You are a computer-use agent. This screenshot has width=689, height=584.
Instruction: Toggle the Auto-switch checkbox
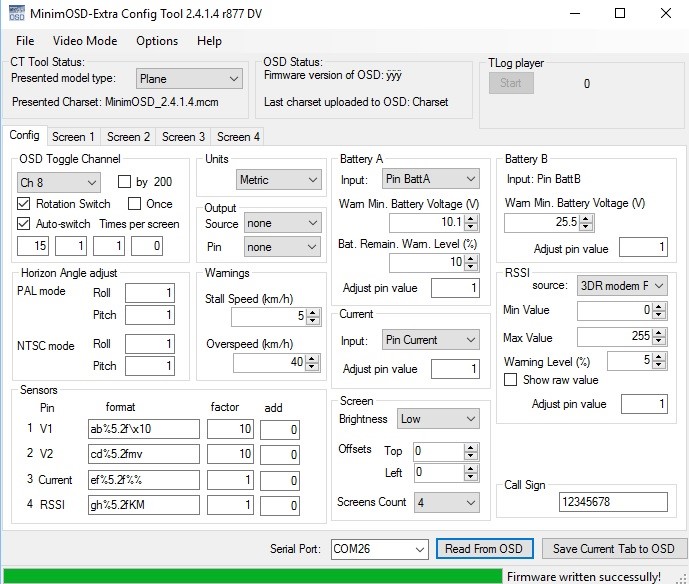pos(25,224)
